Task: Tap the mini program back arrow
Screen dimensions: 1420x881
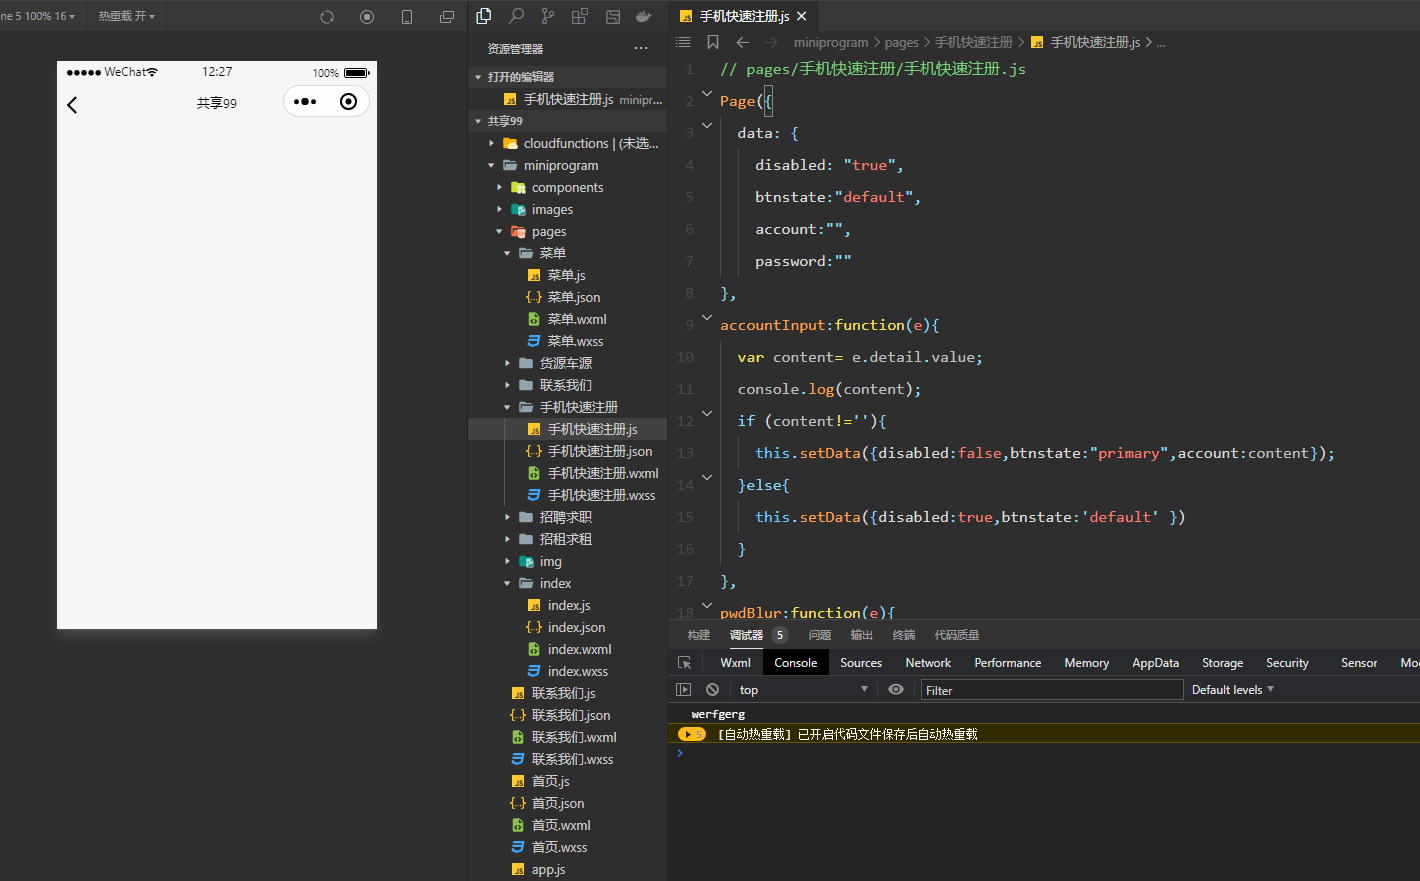Action: click(x=72, y=105)
